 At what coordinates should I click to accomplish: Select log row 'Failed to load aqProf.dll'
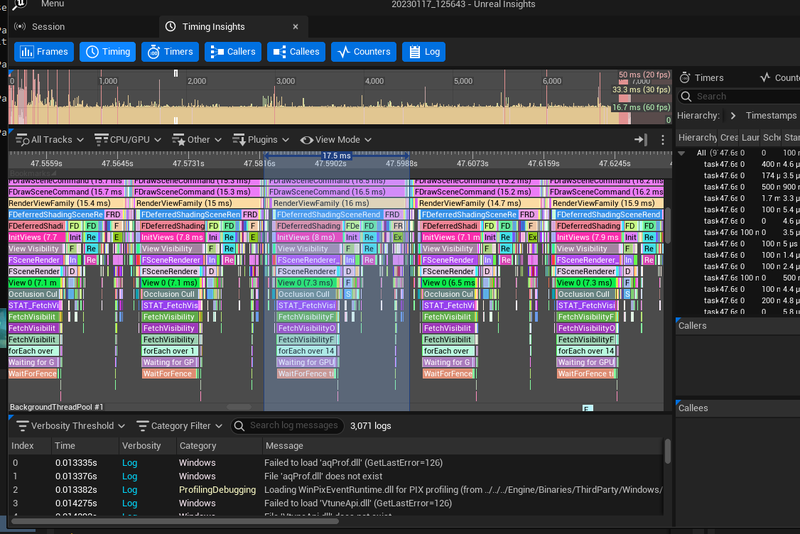(337, 463)
